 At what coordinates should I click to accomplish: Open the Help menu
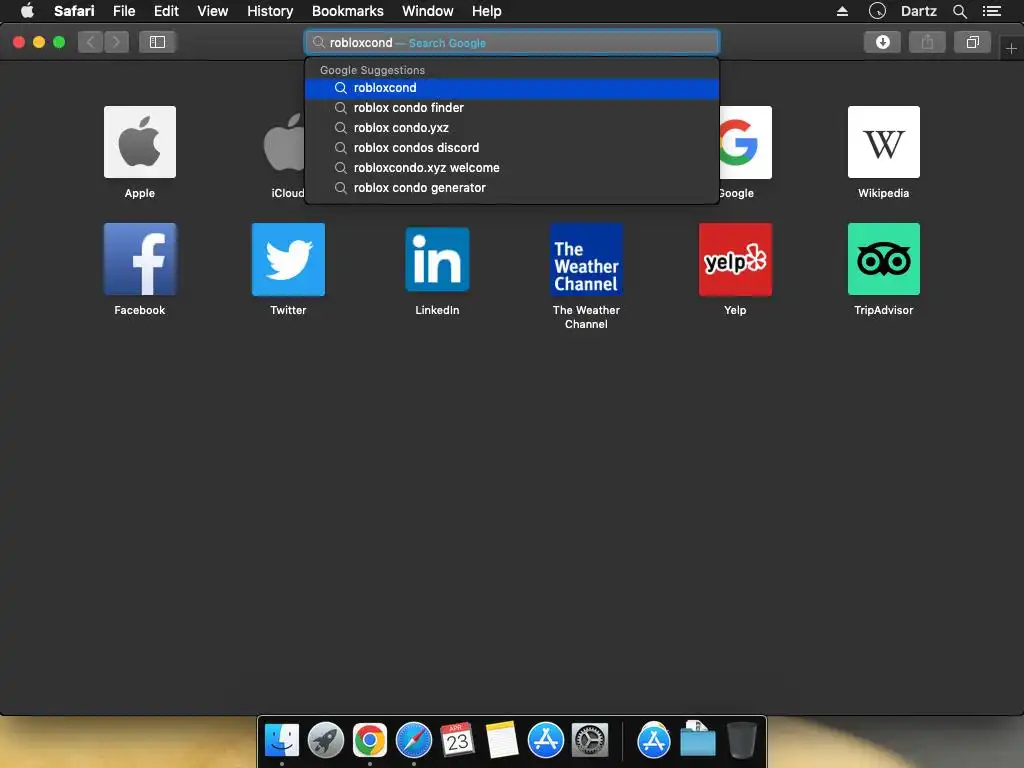pyautogui.click(x=487, y=10)
